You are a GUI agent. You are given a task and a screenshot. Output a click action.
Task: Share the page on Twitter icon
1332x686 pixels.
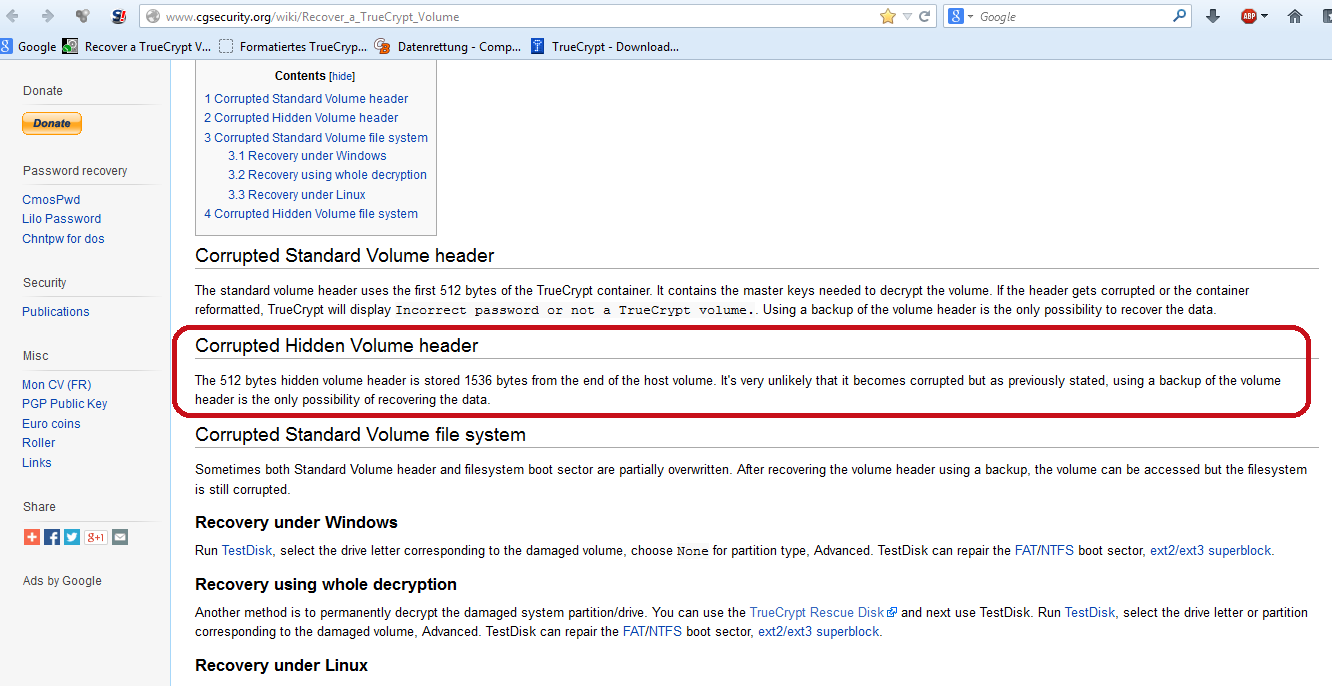coord(72,537)
